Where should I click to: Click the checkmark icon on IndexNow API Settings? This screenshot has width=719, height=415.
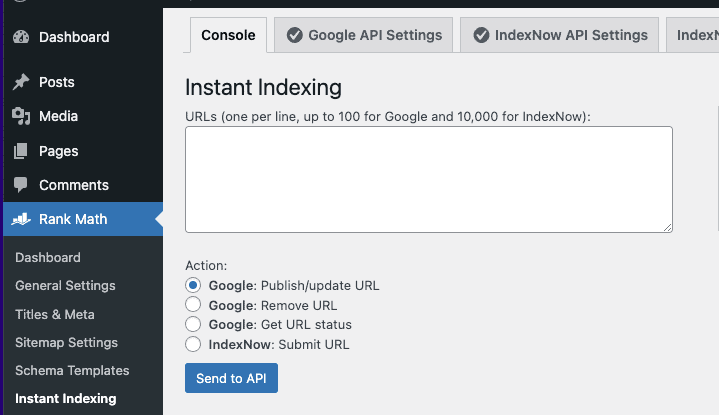tap(481, 35)
